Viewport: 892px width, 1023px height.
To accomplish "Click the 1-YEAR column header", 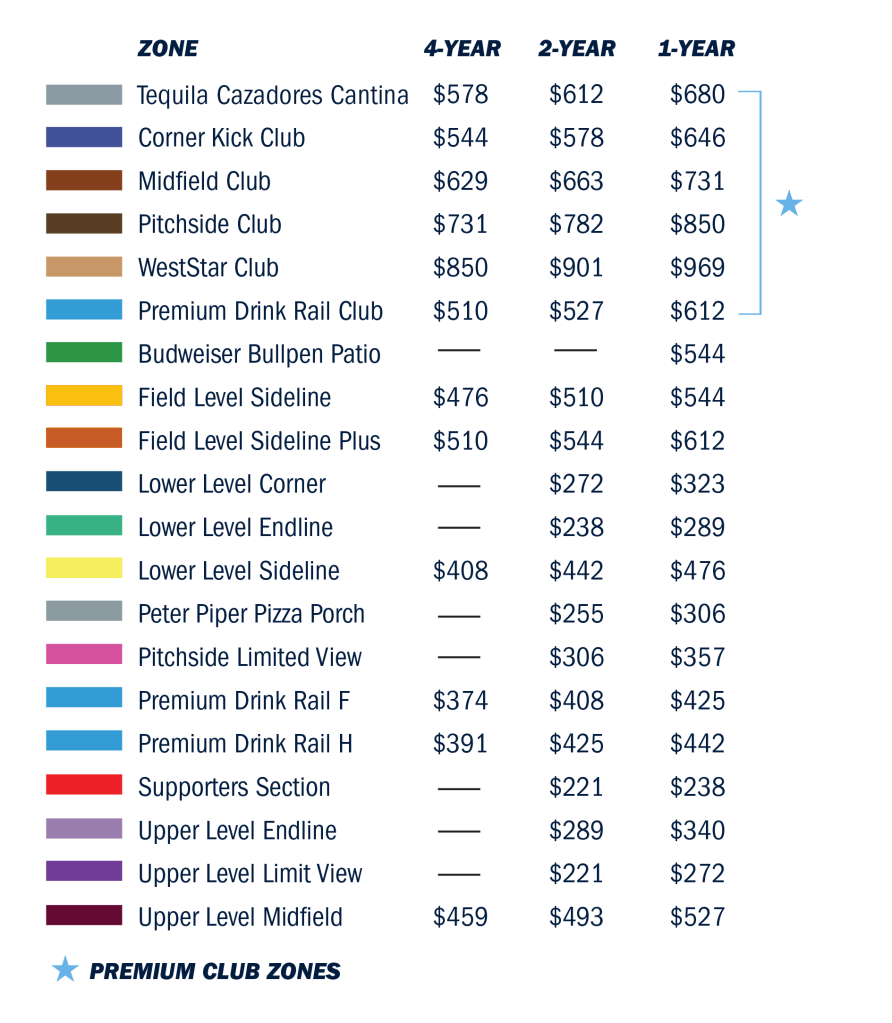I will (x=696, y=48).
